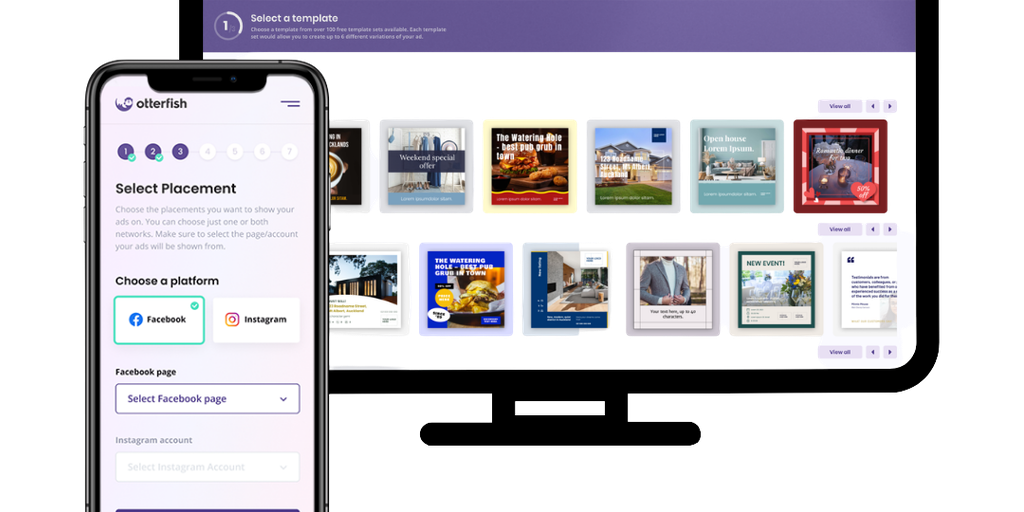Choose the Weekend special offer template
Screen dimensions: 1024x512
[x=427, y=164]
